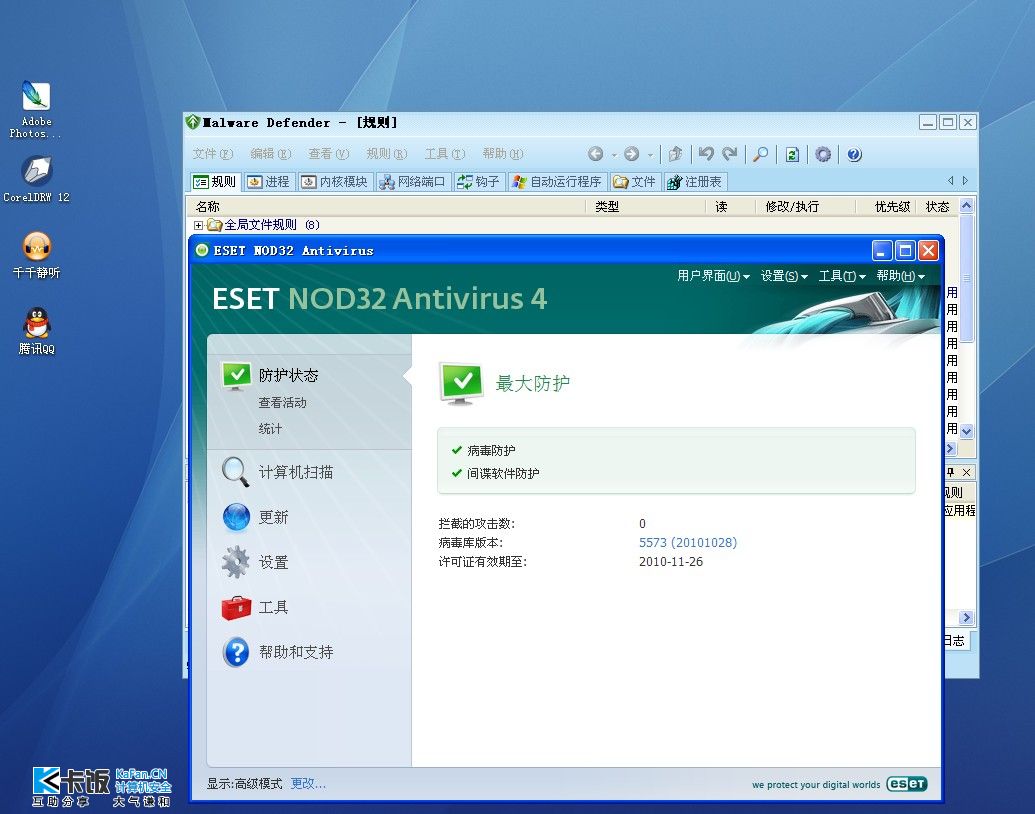Click 统计 under 防护状态
The height and width of the screenshot is (814, 1035).
click(270, 428)
